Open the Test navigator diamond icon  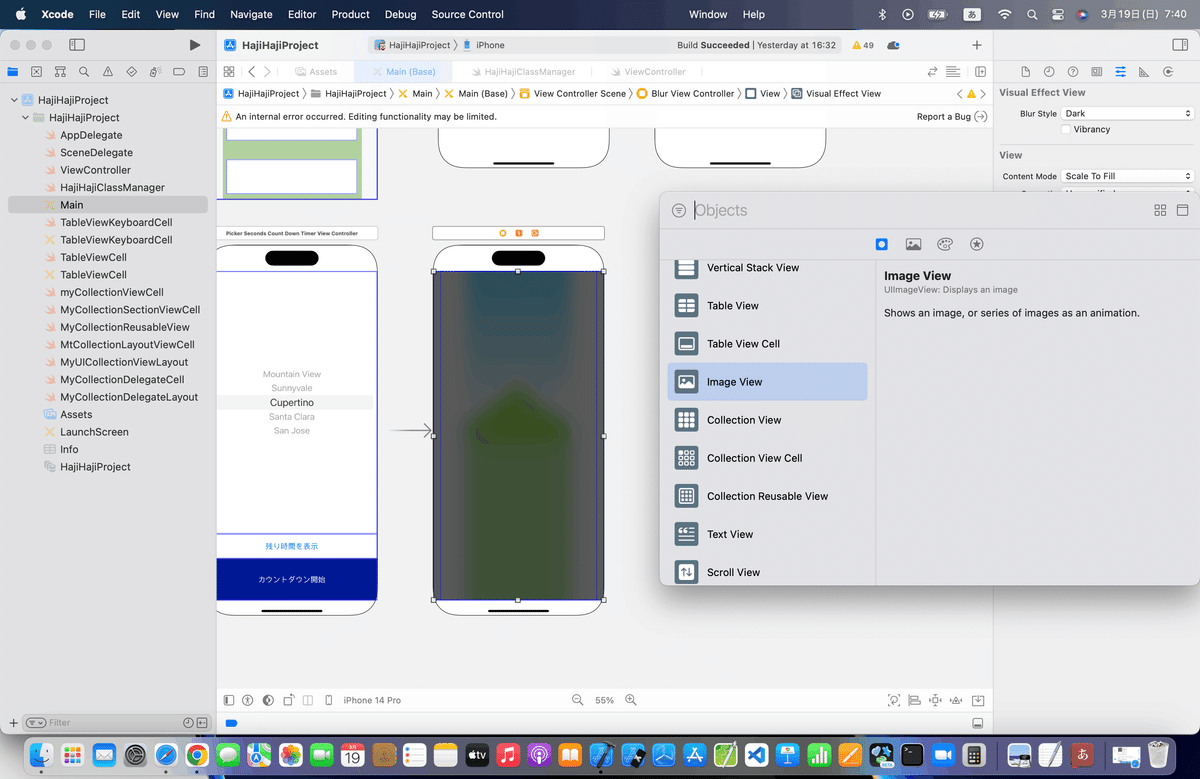pos(132,72)
